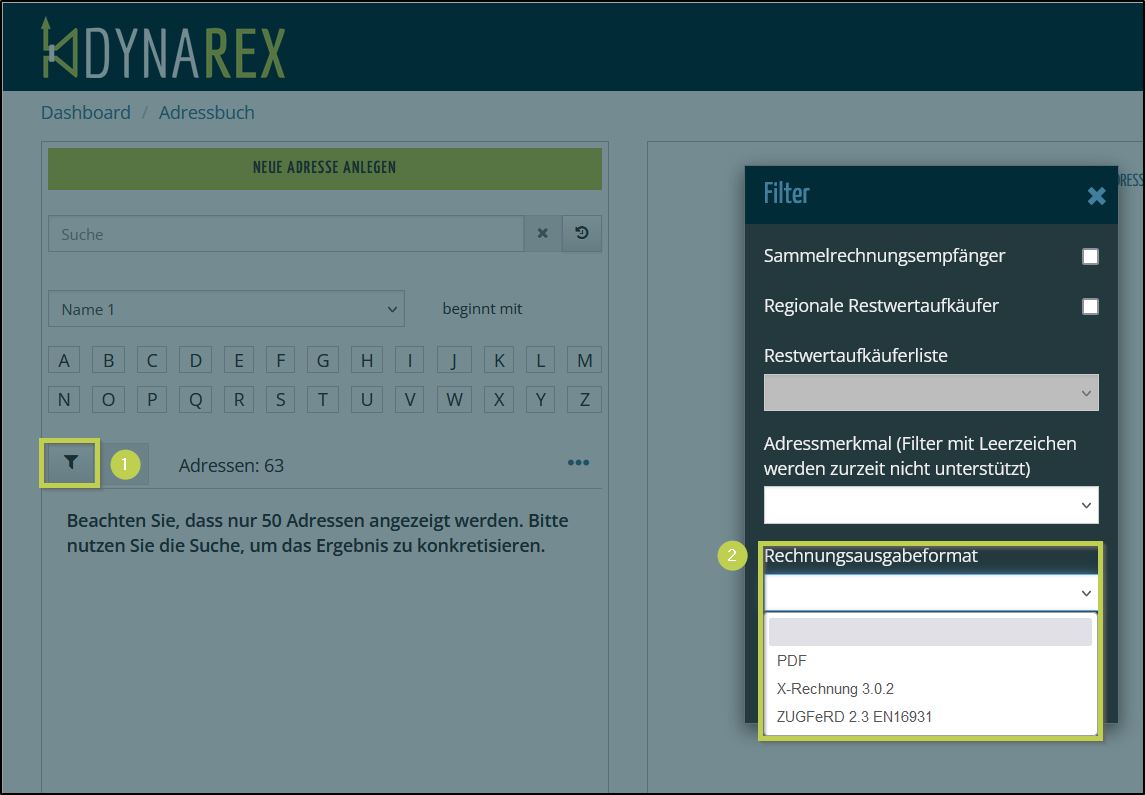Filter addresses by letter A
The height and width of the screenshot is (795, 1145).
coord(64,361)
